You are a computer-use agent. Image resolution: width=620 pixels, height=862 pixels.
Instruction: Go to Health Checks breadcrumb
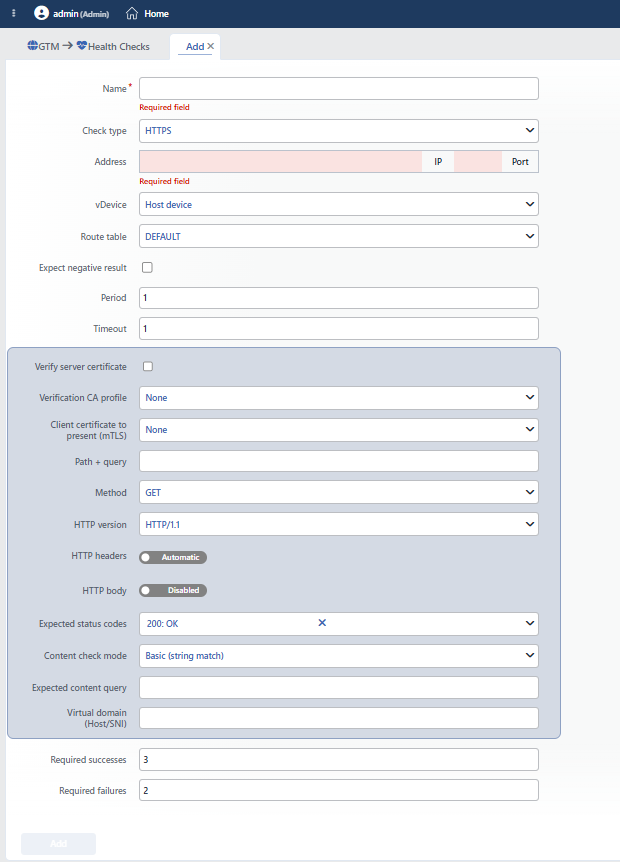pyautogui.click(x=119, y=47)
